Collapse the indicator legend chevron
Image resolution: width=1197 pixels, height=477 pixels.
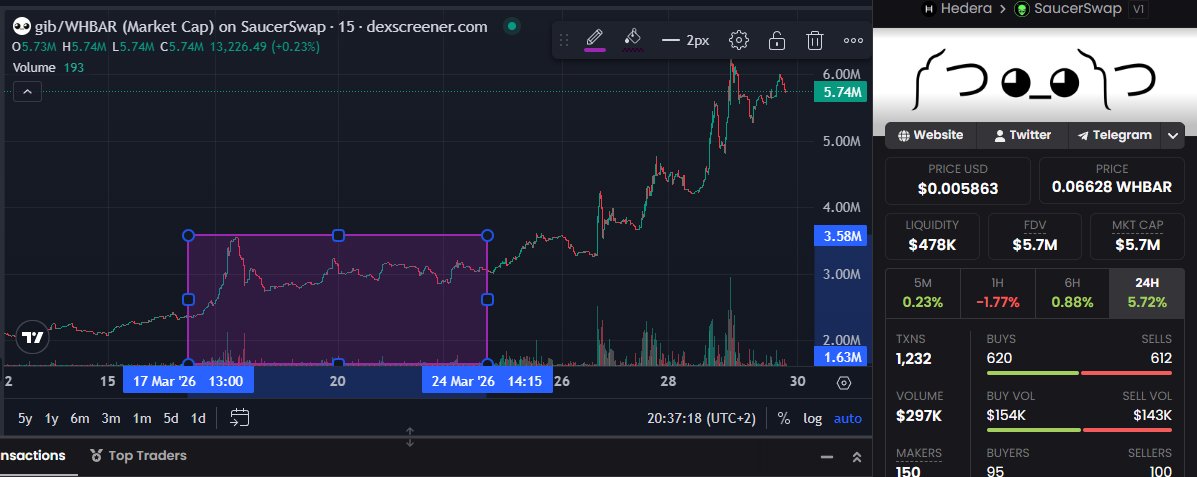click(27, 92)
